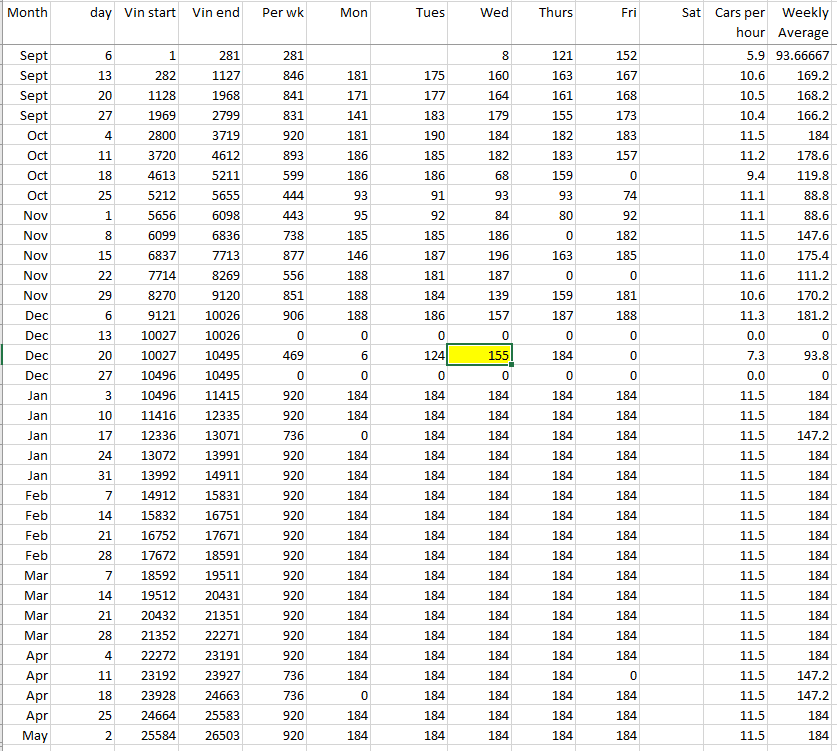The height and width of the screenshot is (751, 837).
Task: Click the May month cell
Action: (27, 735)
